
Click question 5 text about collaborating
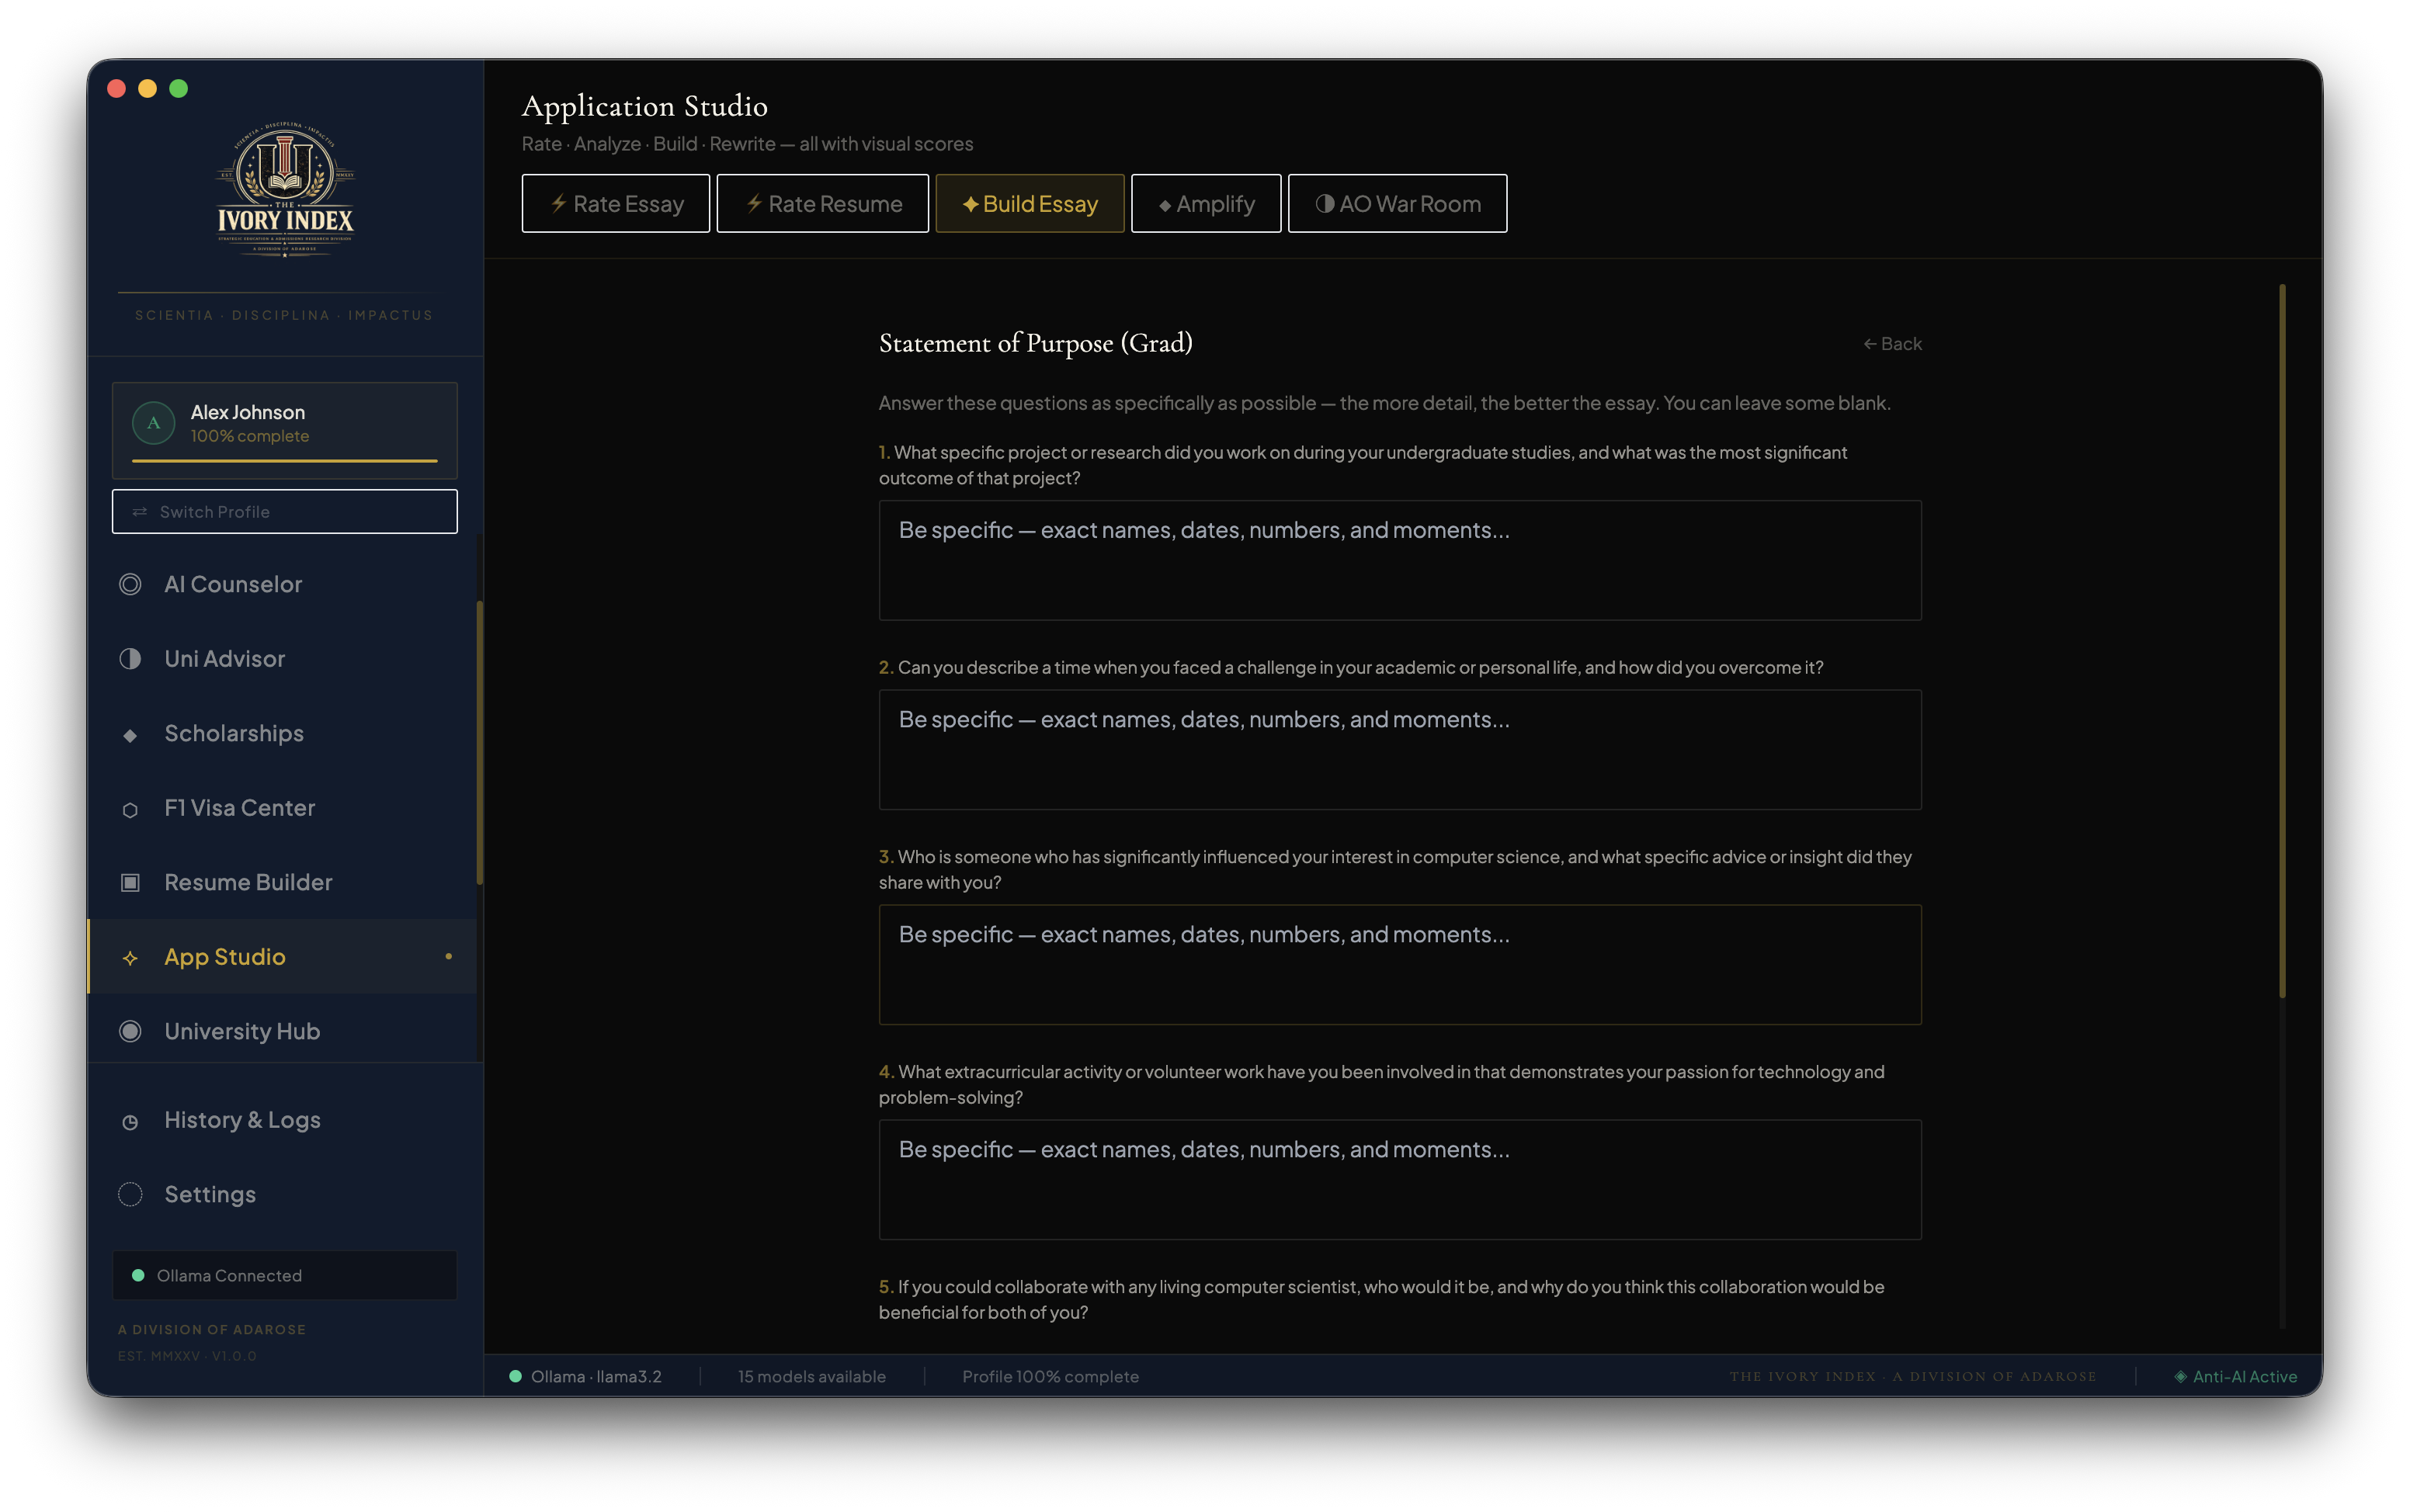tap(1382, 1299)
